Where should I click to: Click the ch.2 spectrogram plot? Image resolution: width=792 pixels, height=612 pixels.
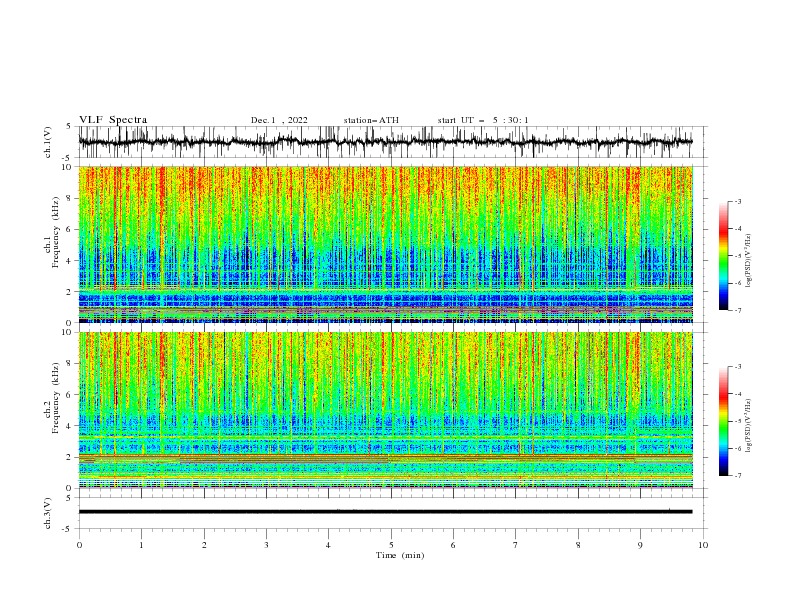point(385,410)
